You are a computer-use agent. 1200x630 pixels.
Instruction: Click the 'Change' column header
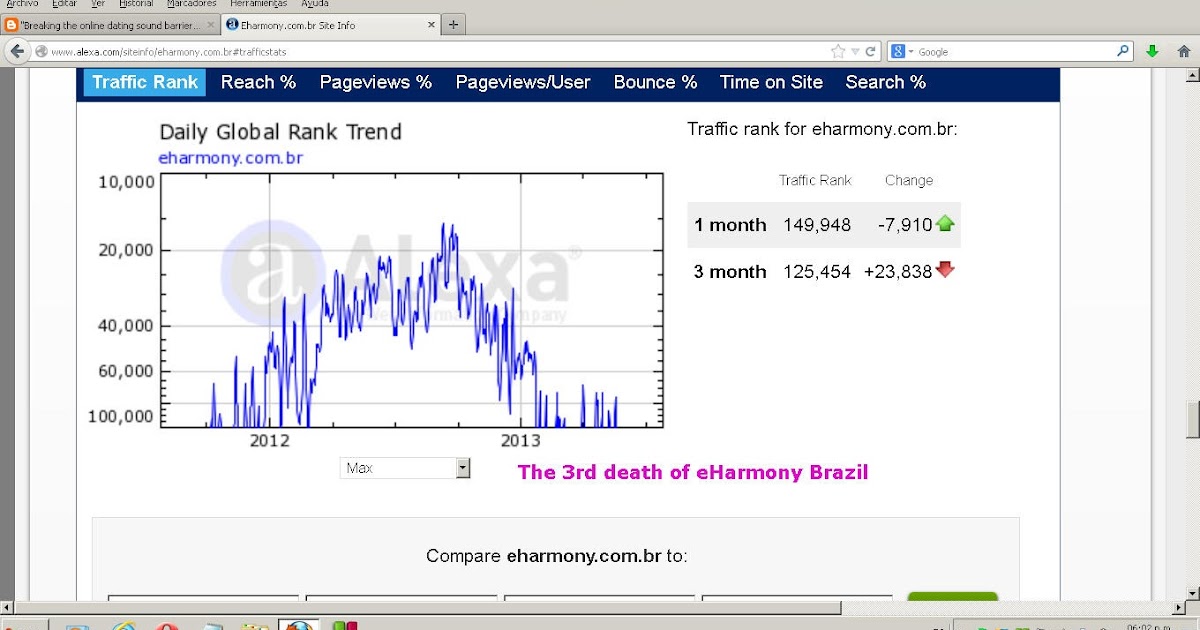(909, 180)
